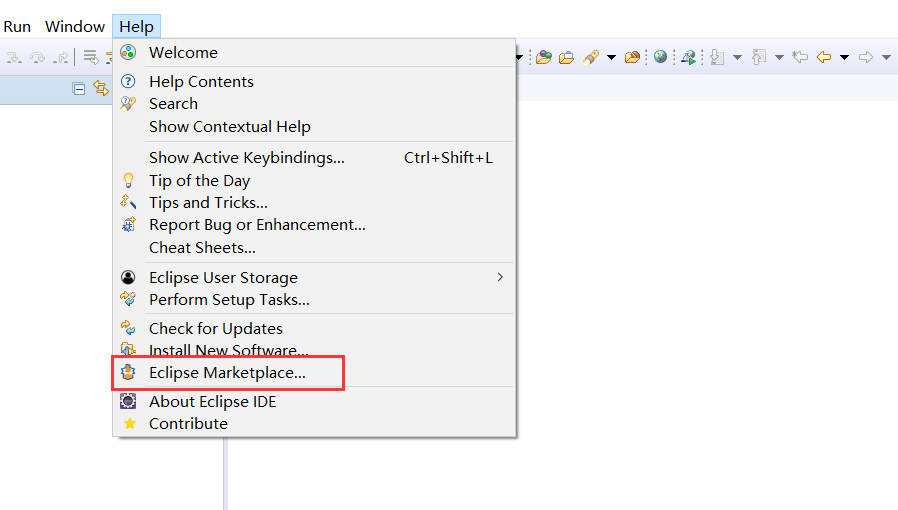898x510 pixels.
Task: Click the Next Annotation toolbar icon
Action: coord(717,57)
